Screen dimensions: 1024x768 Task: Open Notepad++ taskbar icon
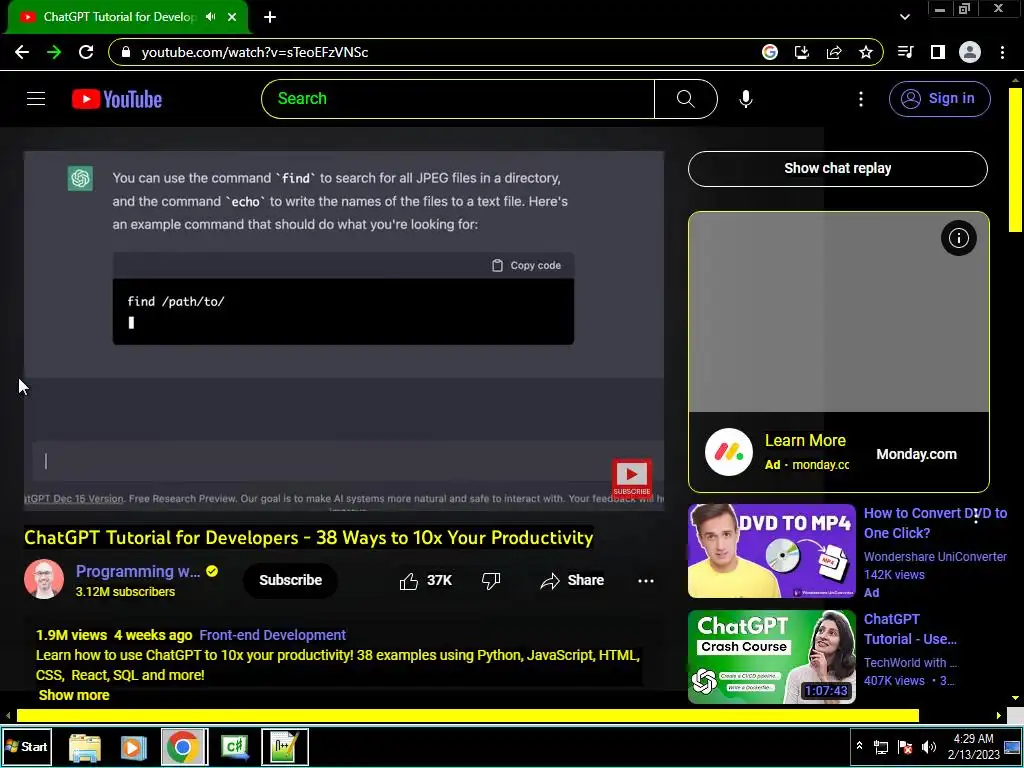285,747
